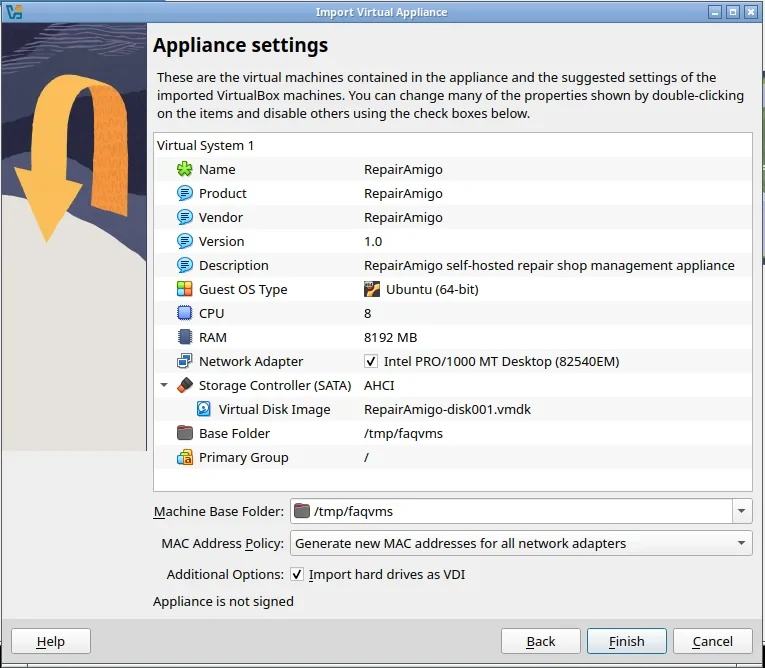Select the AHCI controller value
765x668 pixels.
[x=379, y=385]
